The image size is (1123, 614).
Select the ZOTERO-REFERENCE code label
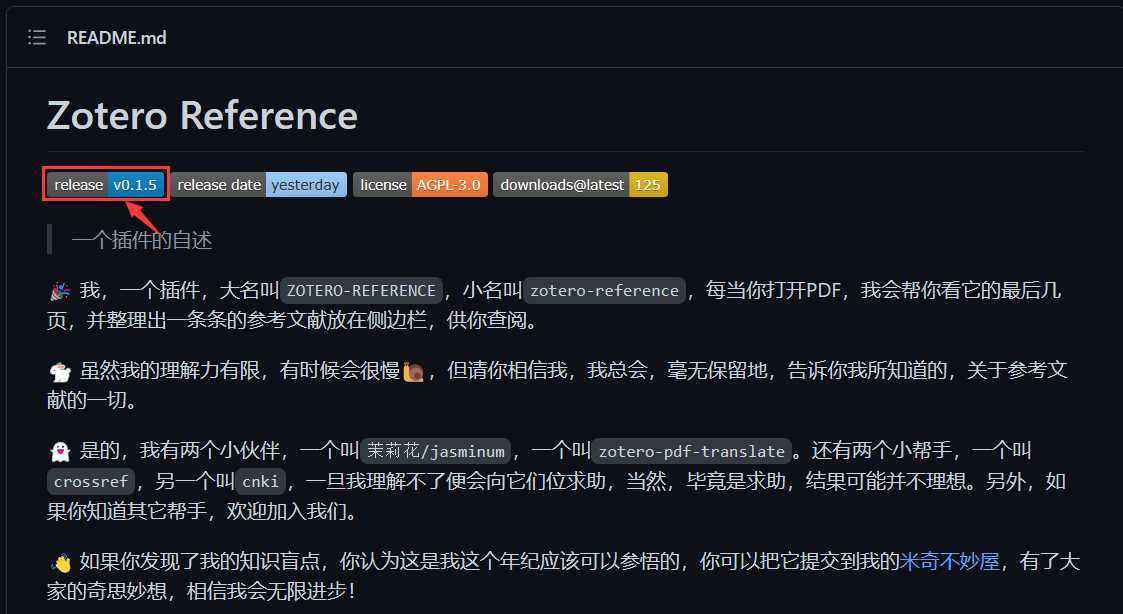[361, 290]
